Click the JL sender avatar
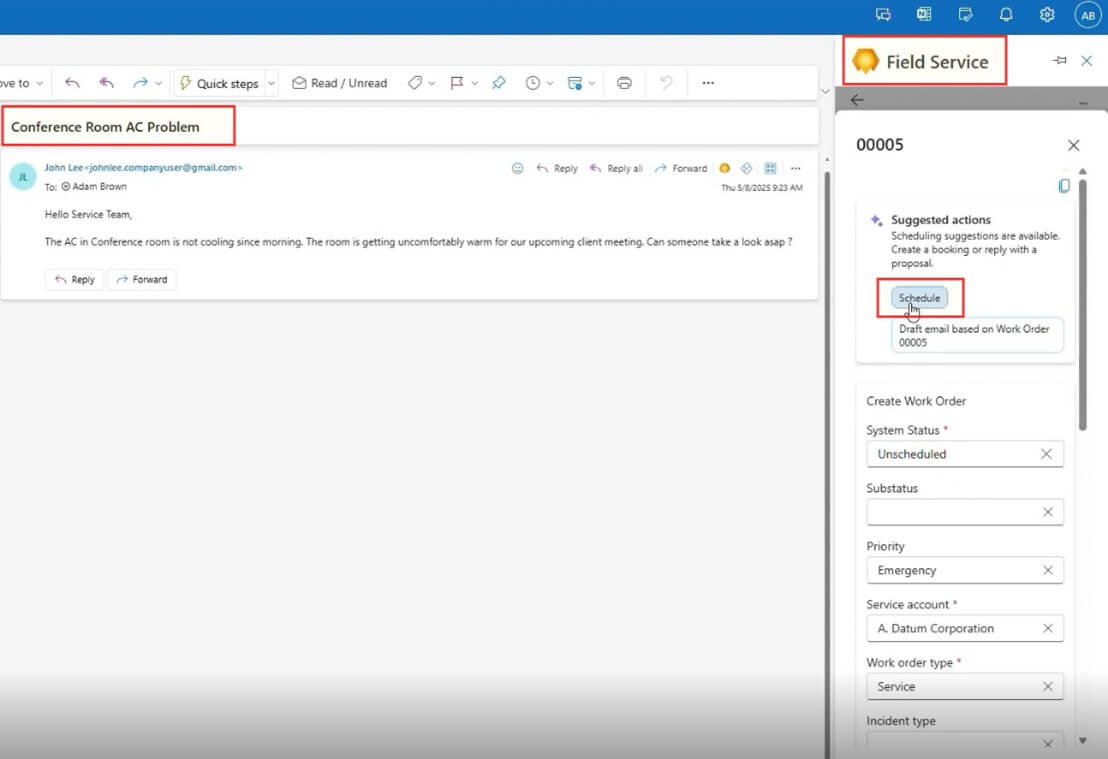The height and width of the screenshot is (759, 1108). coord(23,177)
